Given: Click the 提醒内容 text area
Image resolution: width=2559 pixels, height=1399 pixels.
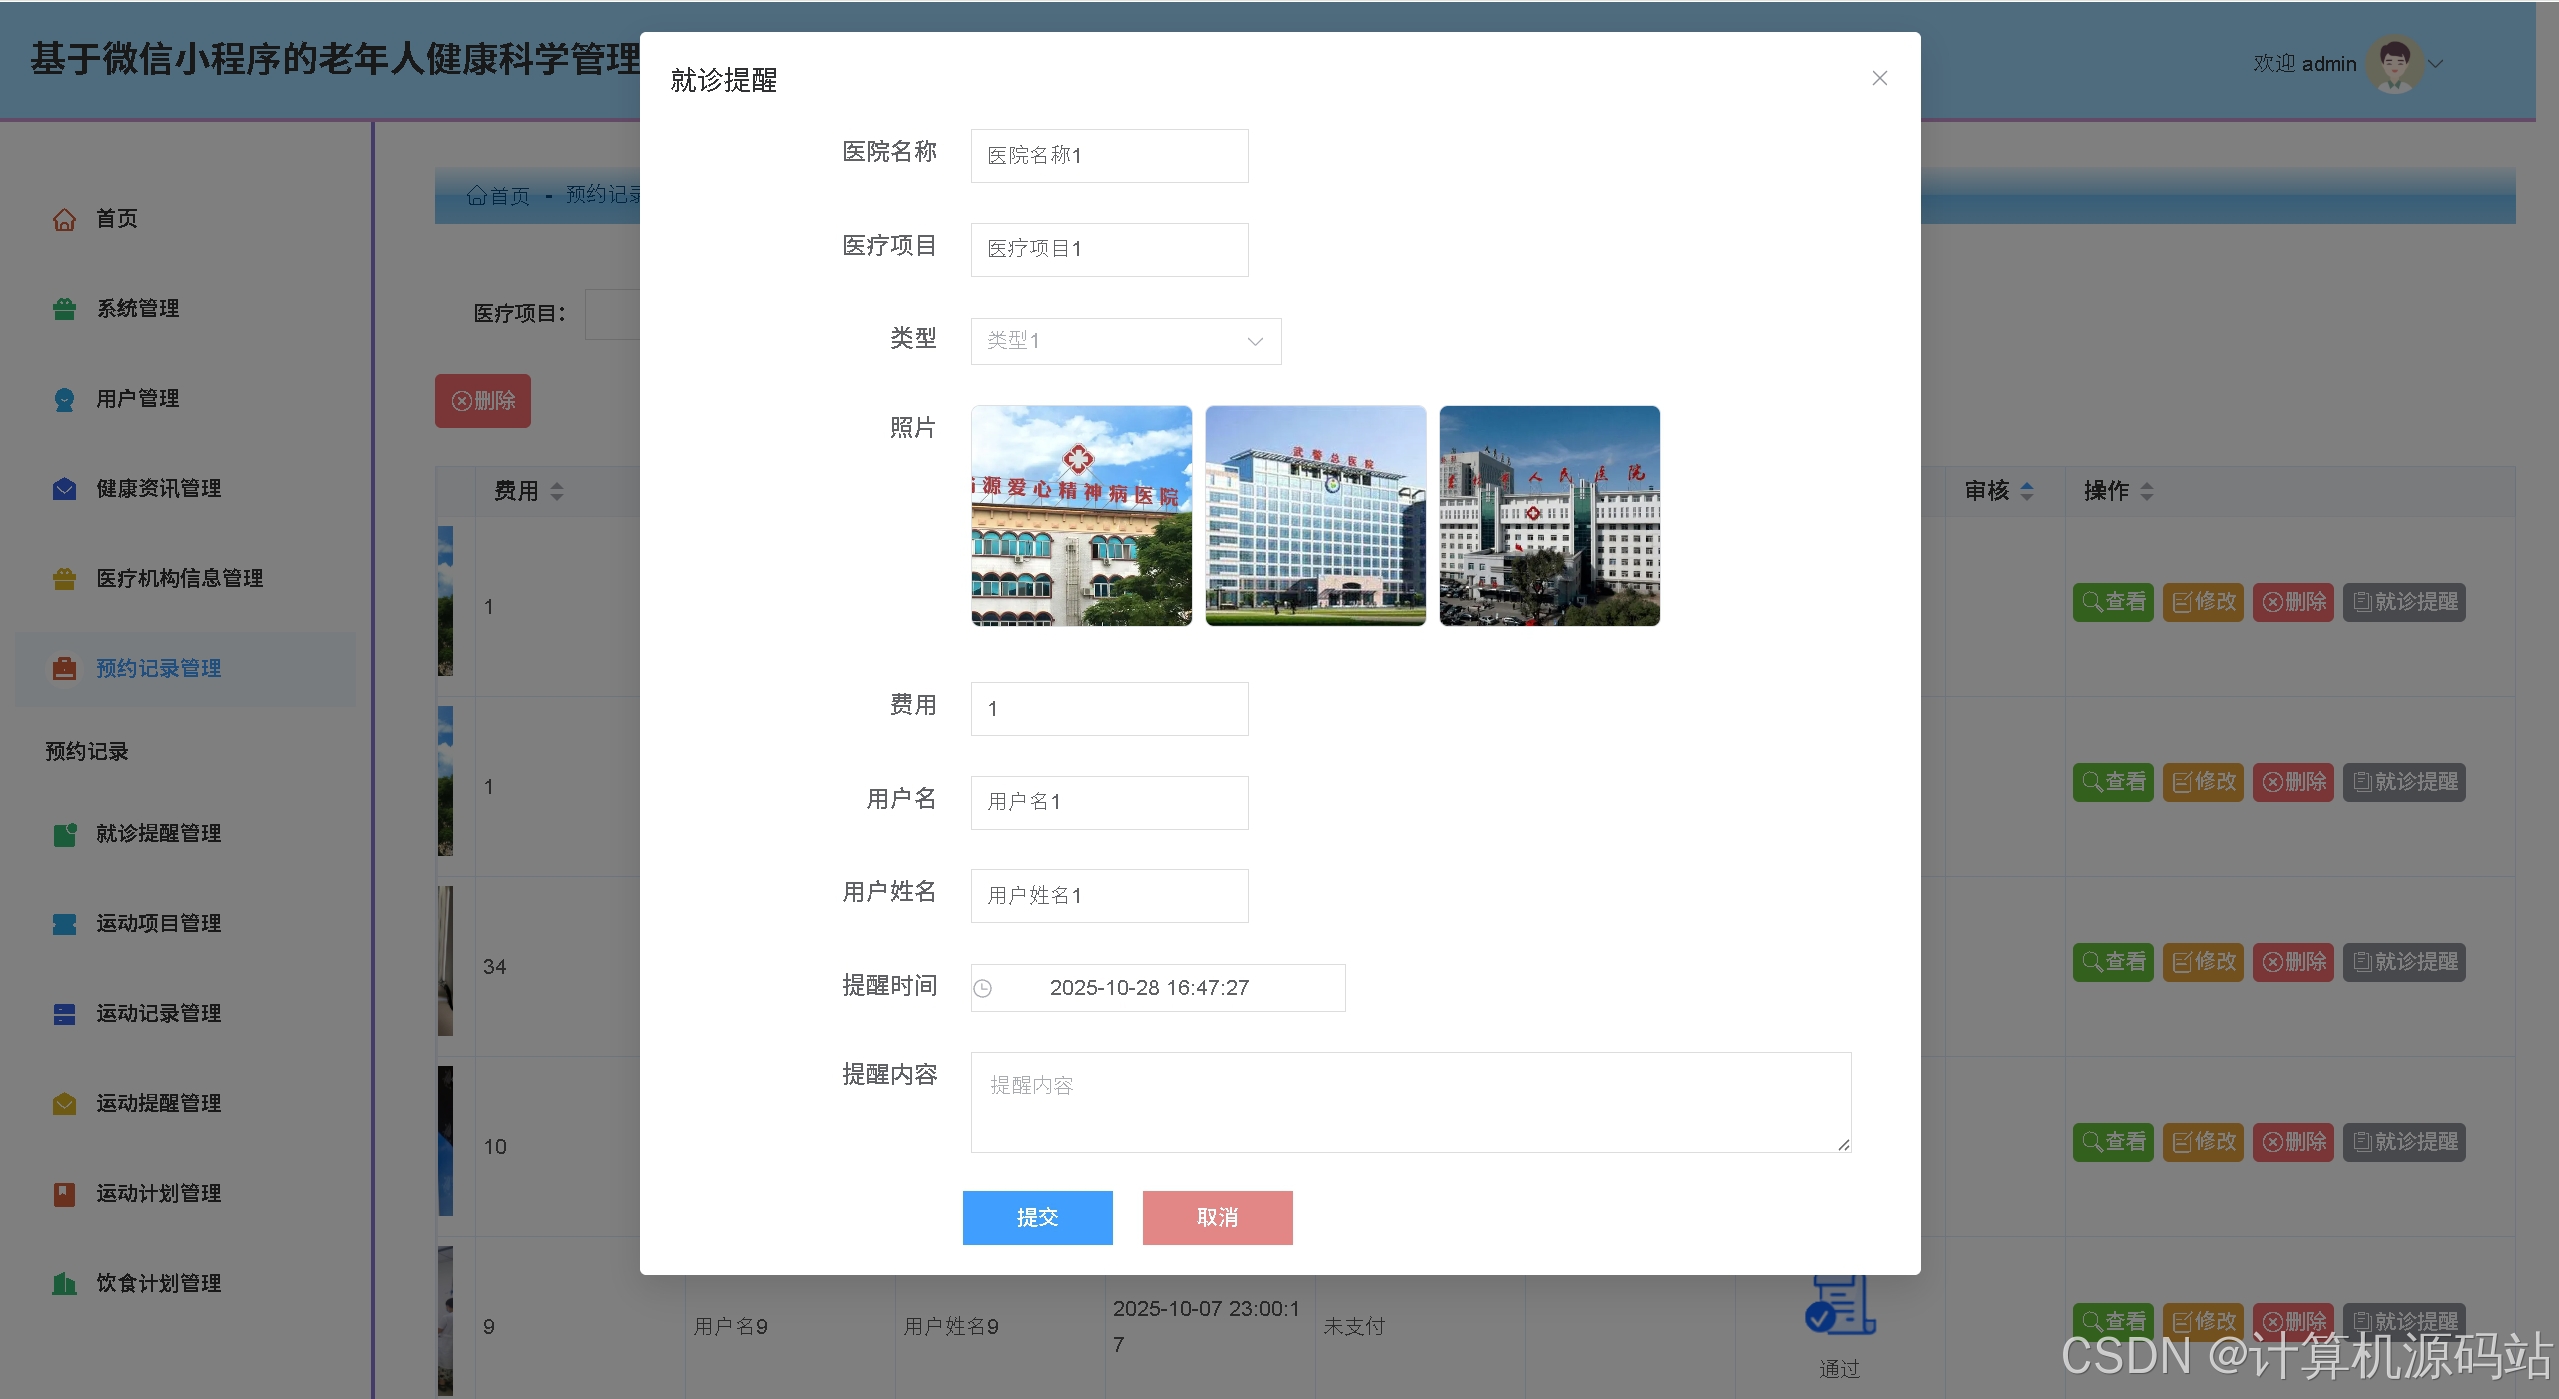Looking at the screenshot, I should pos(1410,1102).
